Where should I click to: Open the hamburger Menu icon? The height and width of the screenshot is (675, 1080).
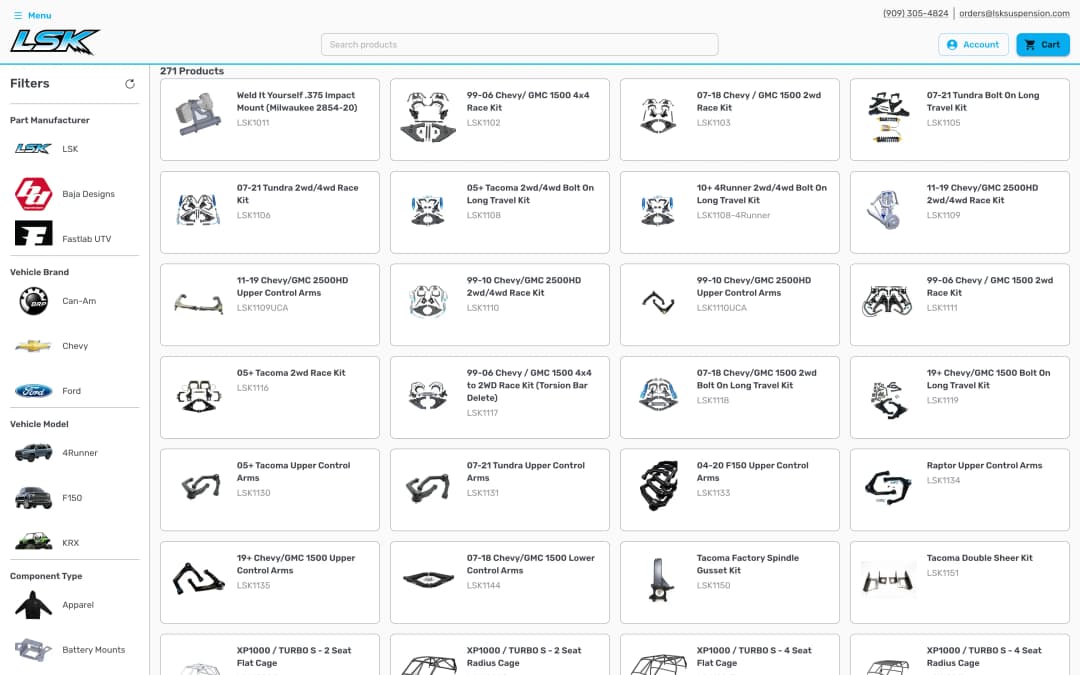(x=18, y=15)
